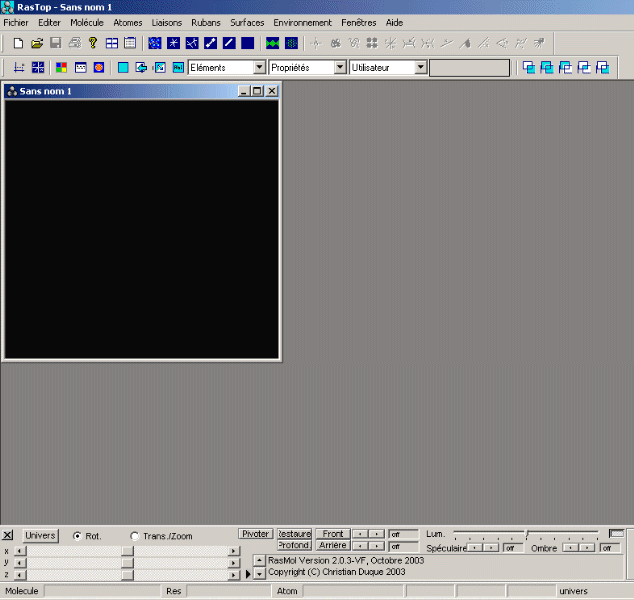Image resolution: width=634 pixels, height=600 pixels.
Task: Select the ball-and-stick display icon
Action: pos(211,43)
